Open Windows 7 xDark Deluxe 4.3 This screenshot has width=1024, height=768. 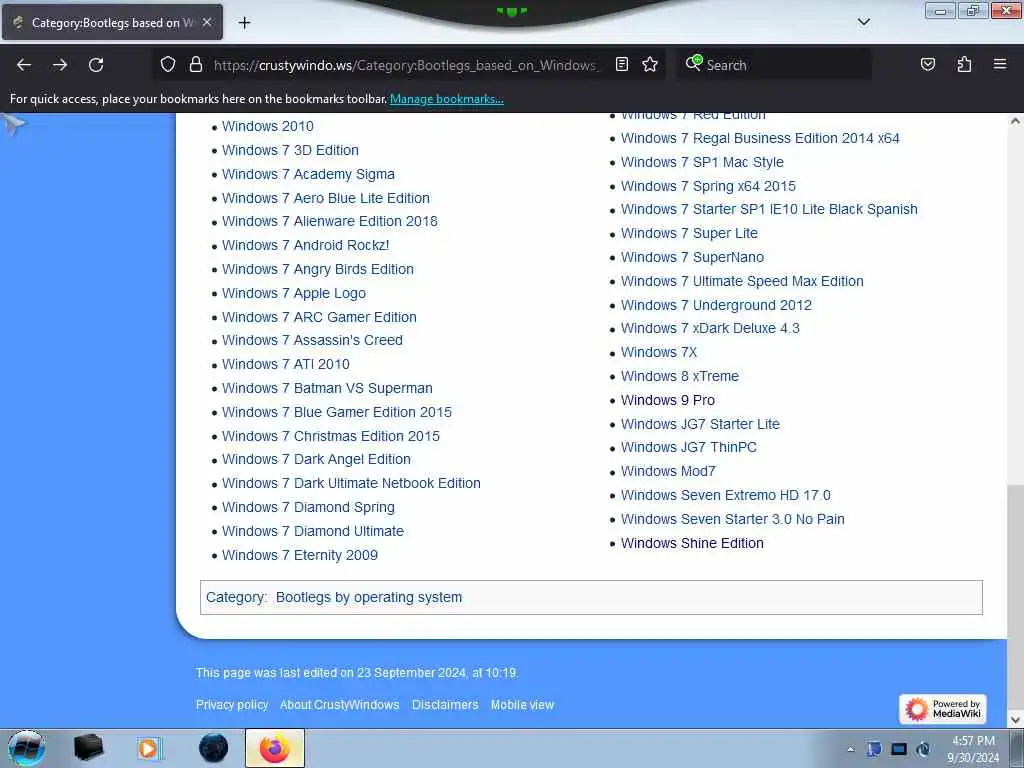coord(711,328)
